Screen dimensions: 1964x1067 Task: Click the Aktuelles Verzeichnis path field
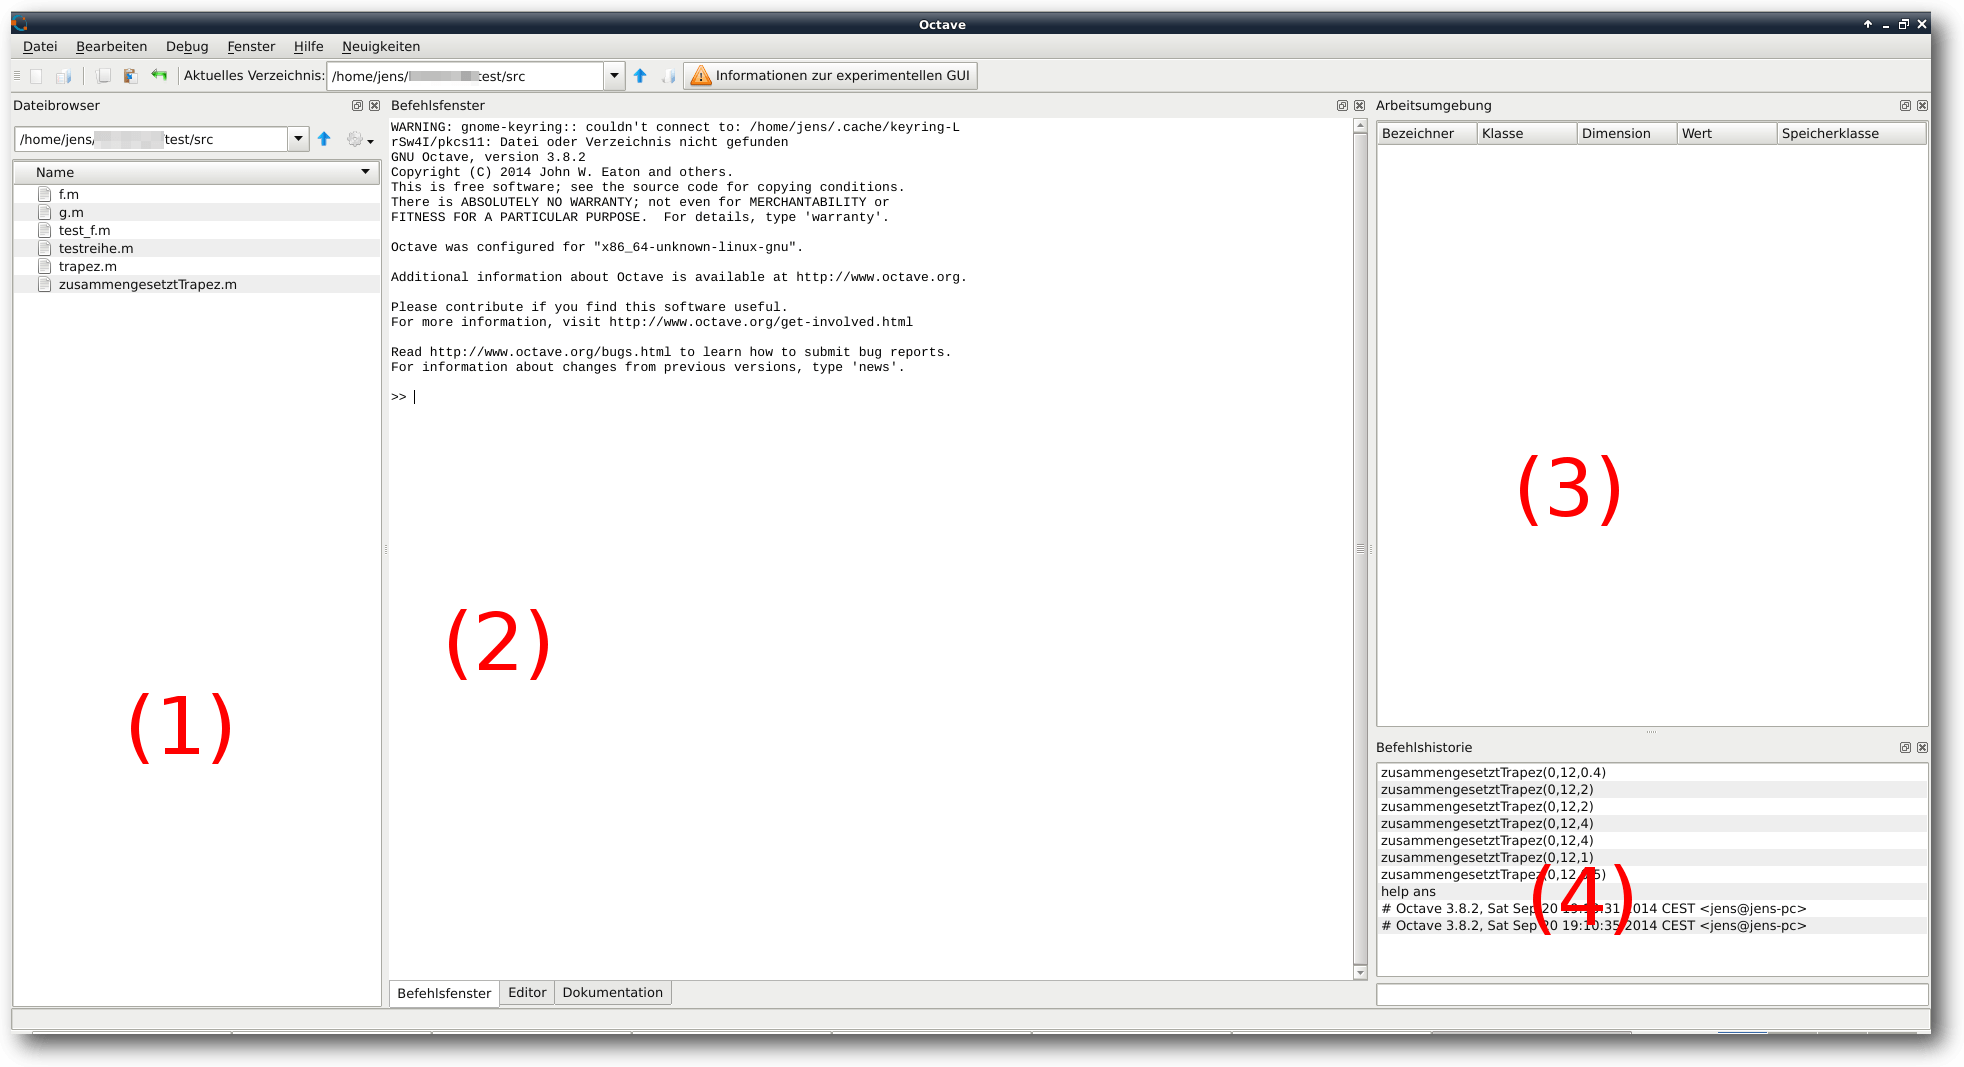[466, 76]
